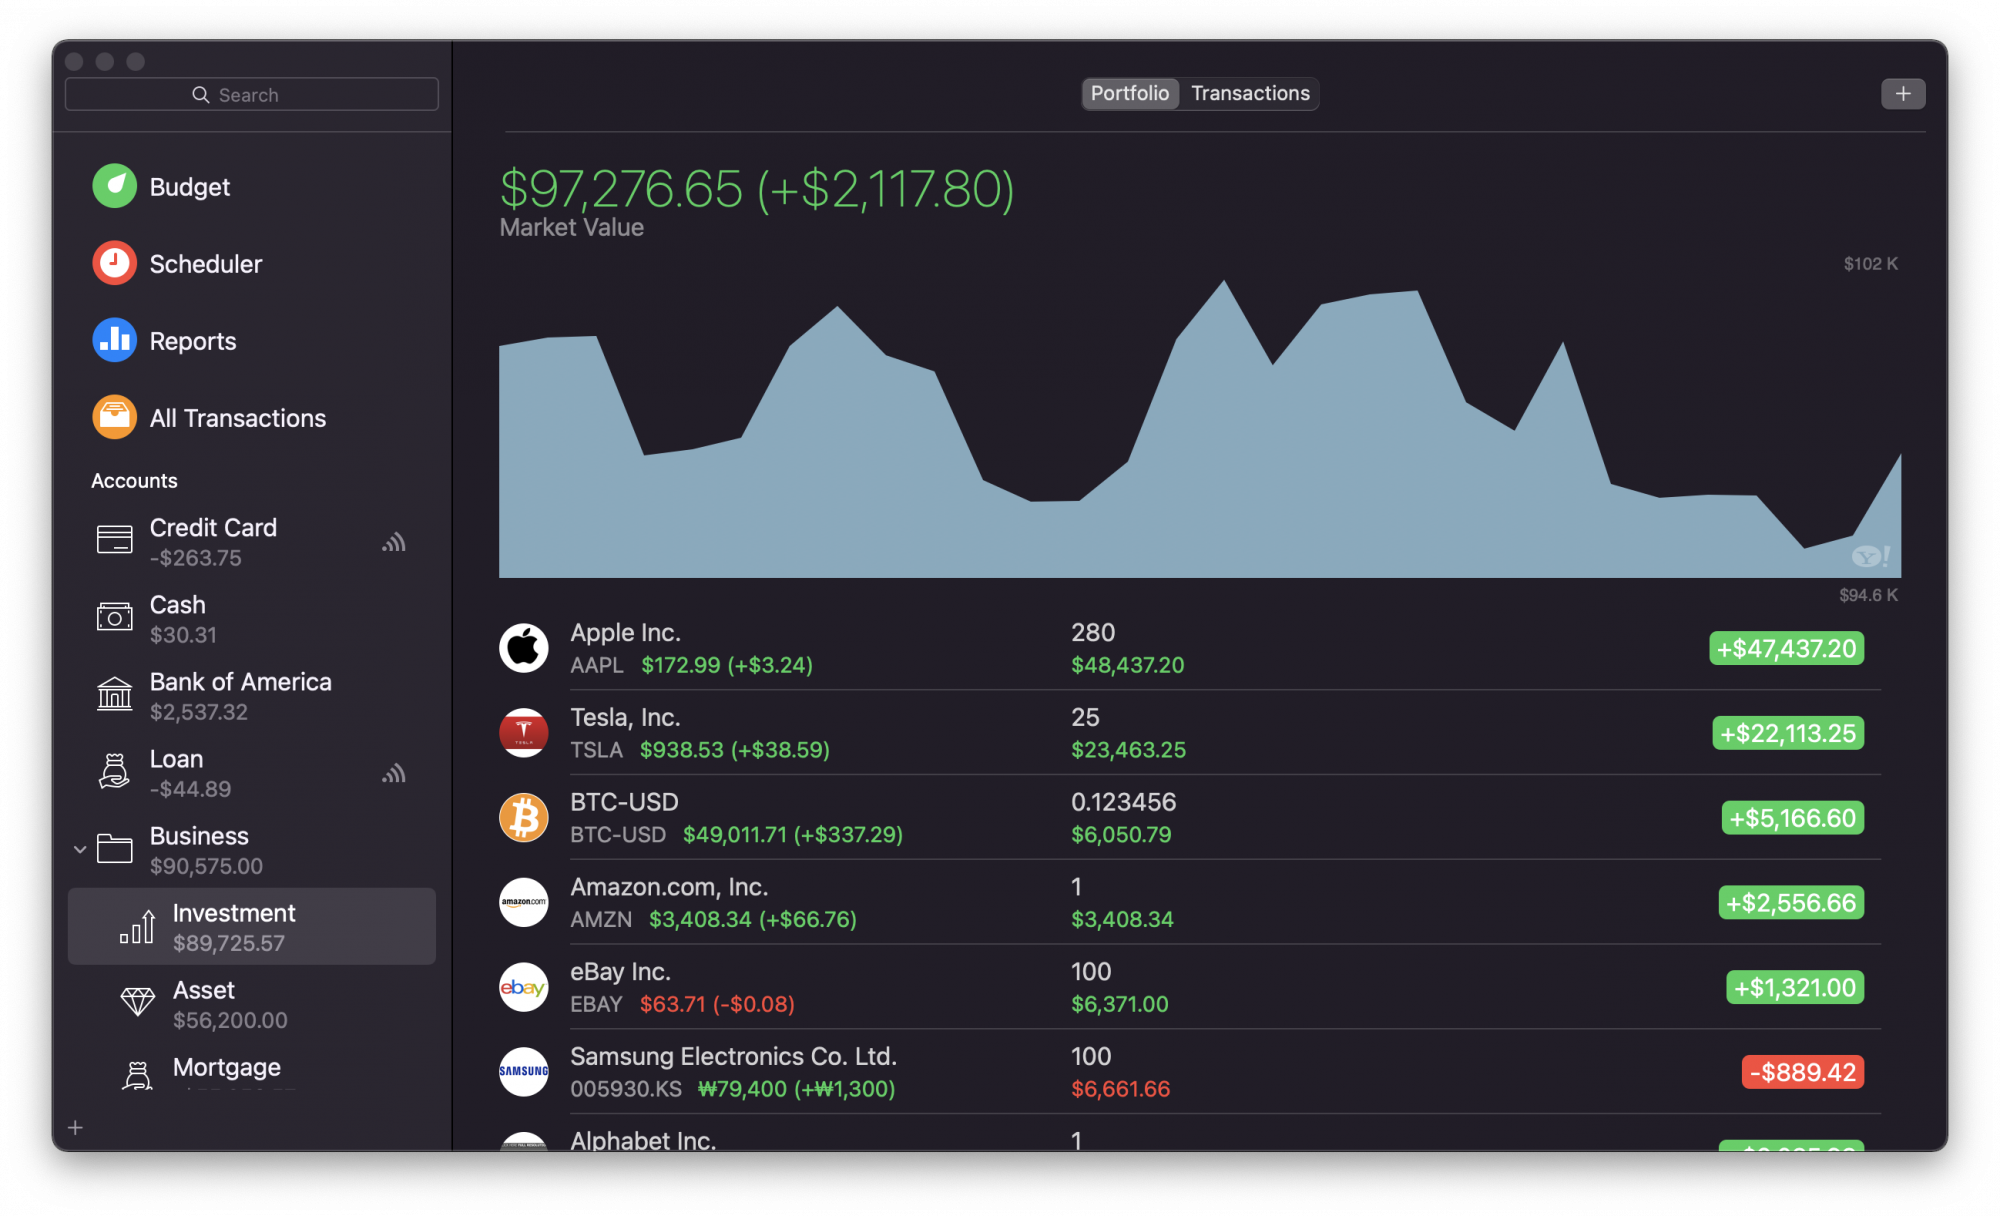Select the Credit Card account
2000x1216 pixels.
click(x=213, y=541)
